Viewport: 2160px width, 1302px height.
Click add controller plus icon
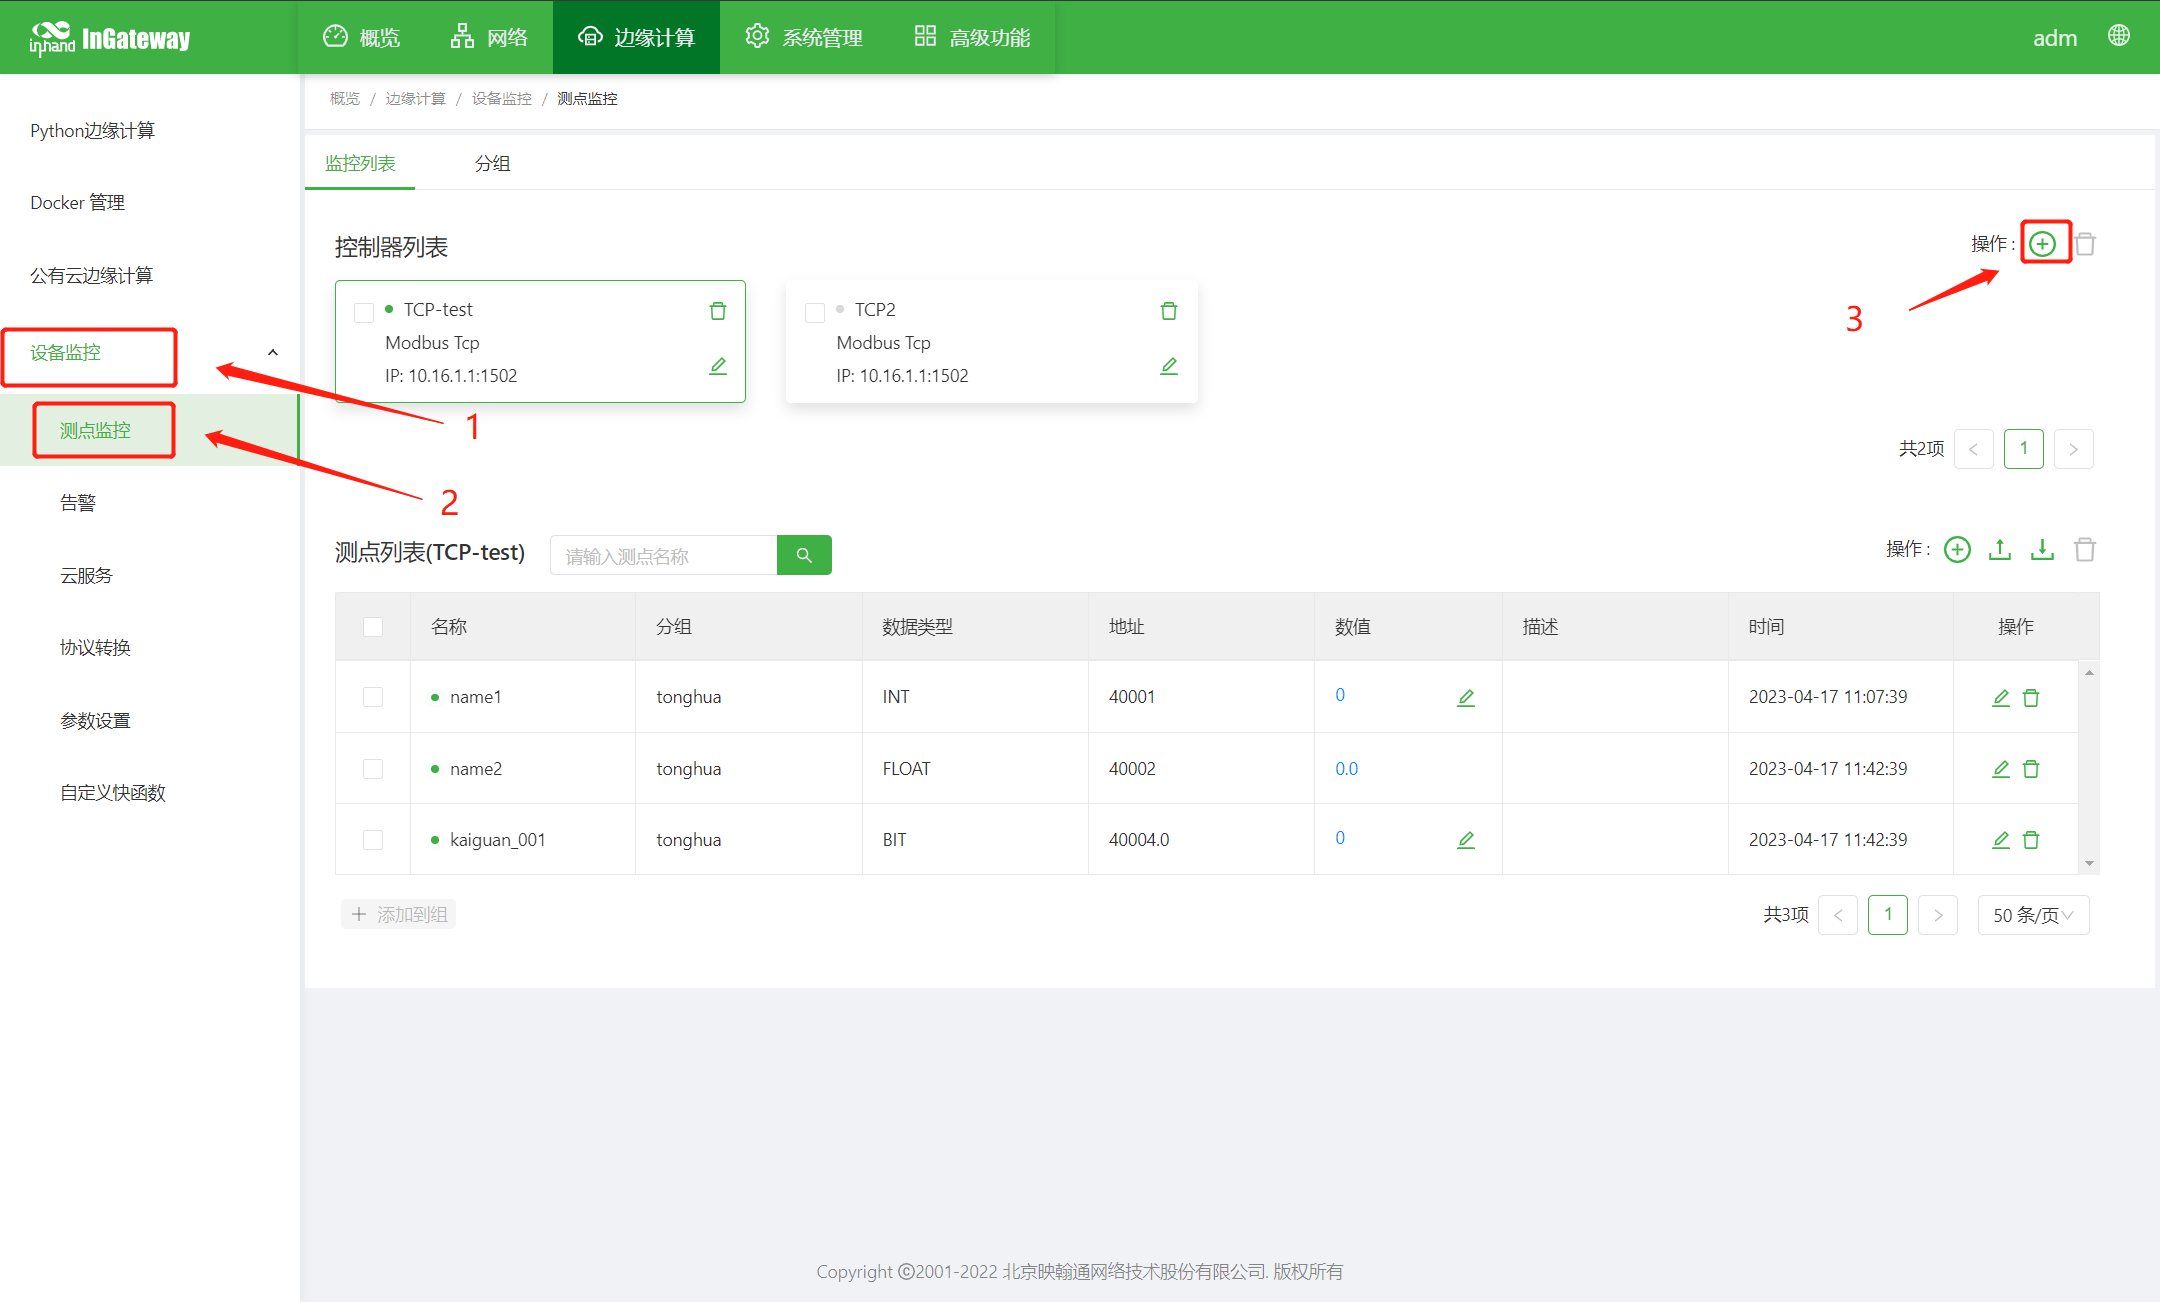tap(2043, 244)
